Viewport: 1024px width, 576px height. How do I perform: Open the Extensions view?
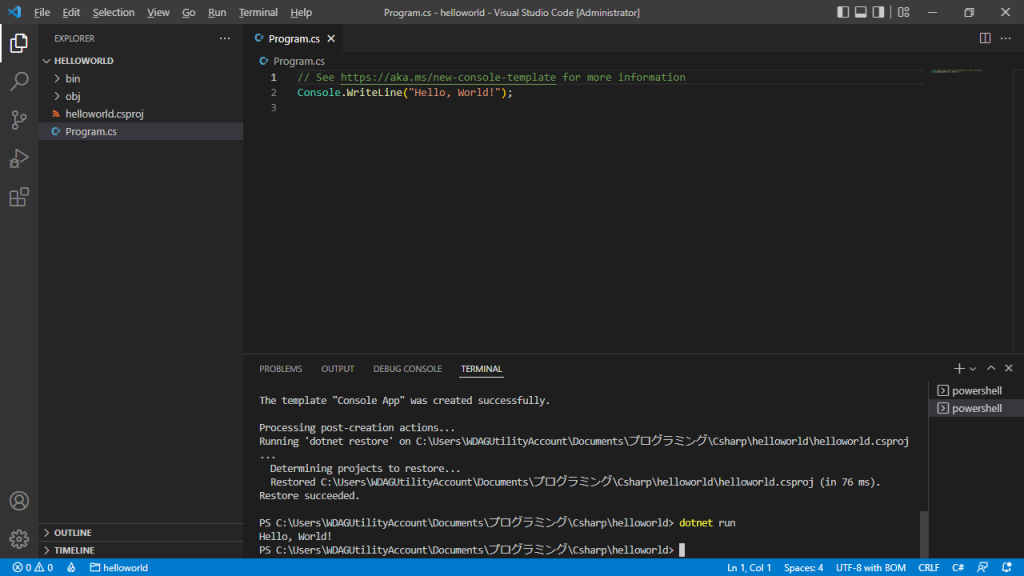(18, 196)
